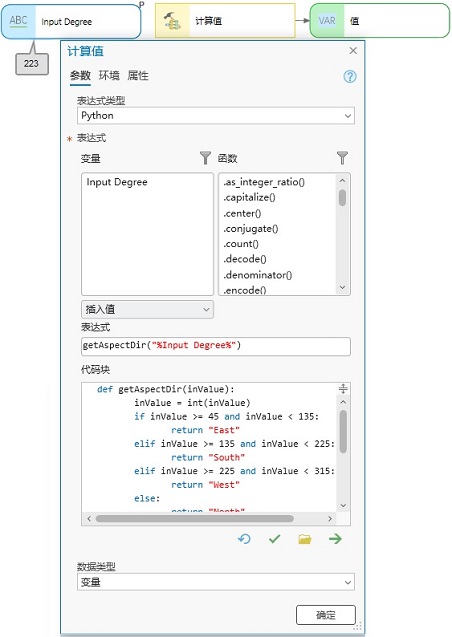Open the 数据类型 变量 dropdown
The image size is (452, 637).
point(216,582)
